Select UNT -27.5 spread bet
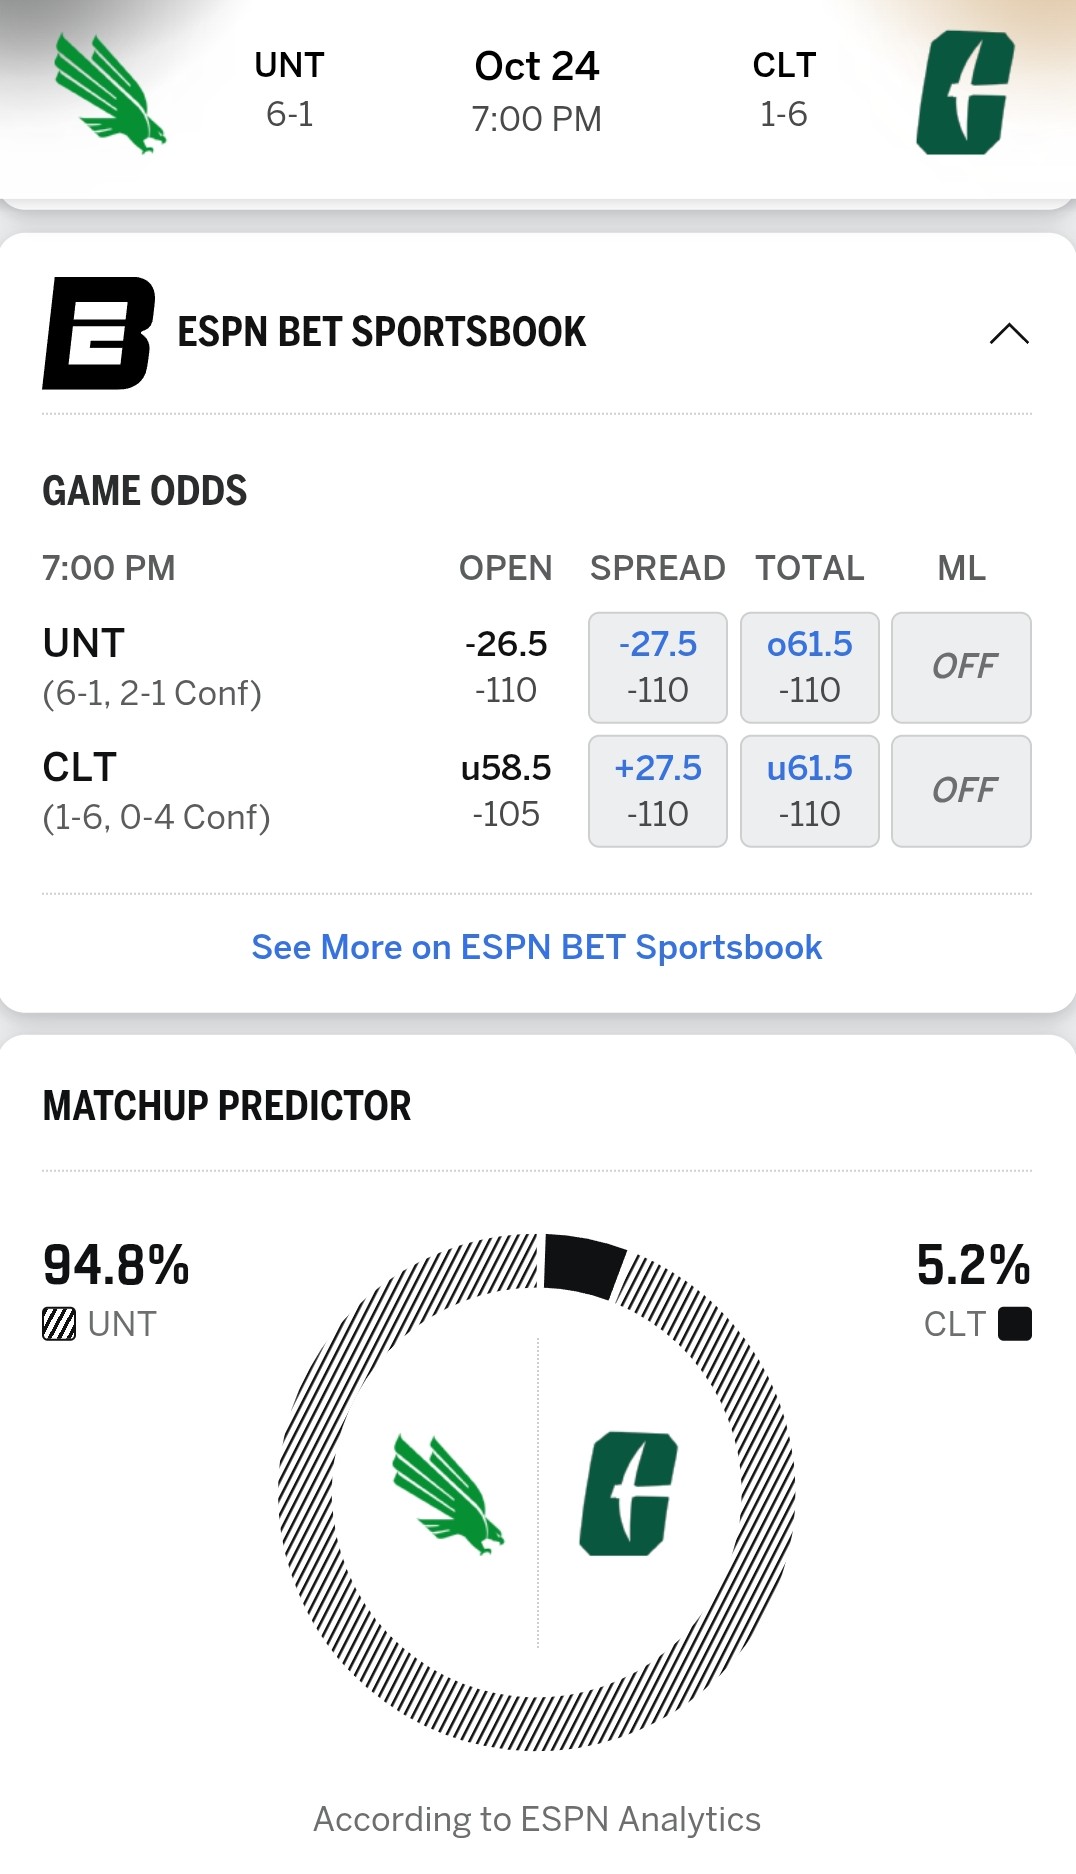Viewport: 1076px width, 1874px height. [657, 667]
